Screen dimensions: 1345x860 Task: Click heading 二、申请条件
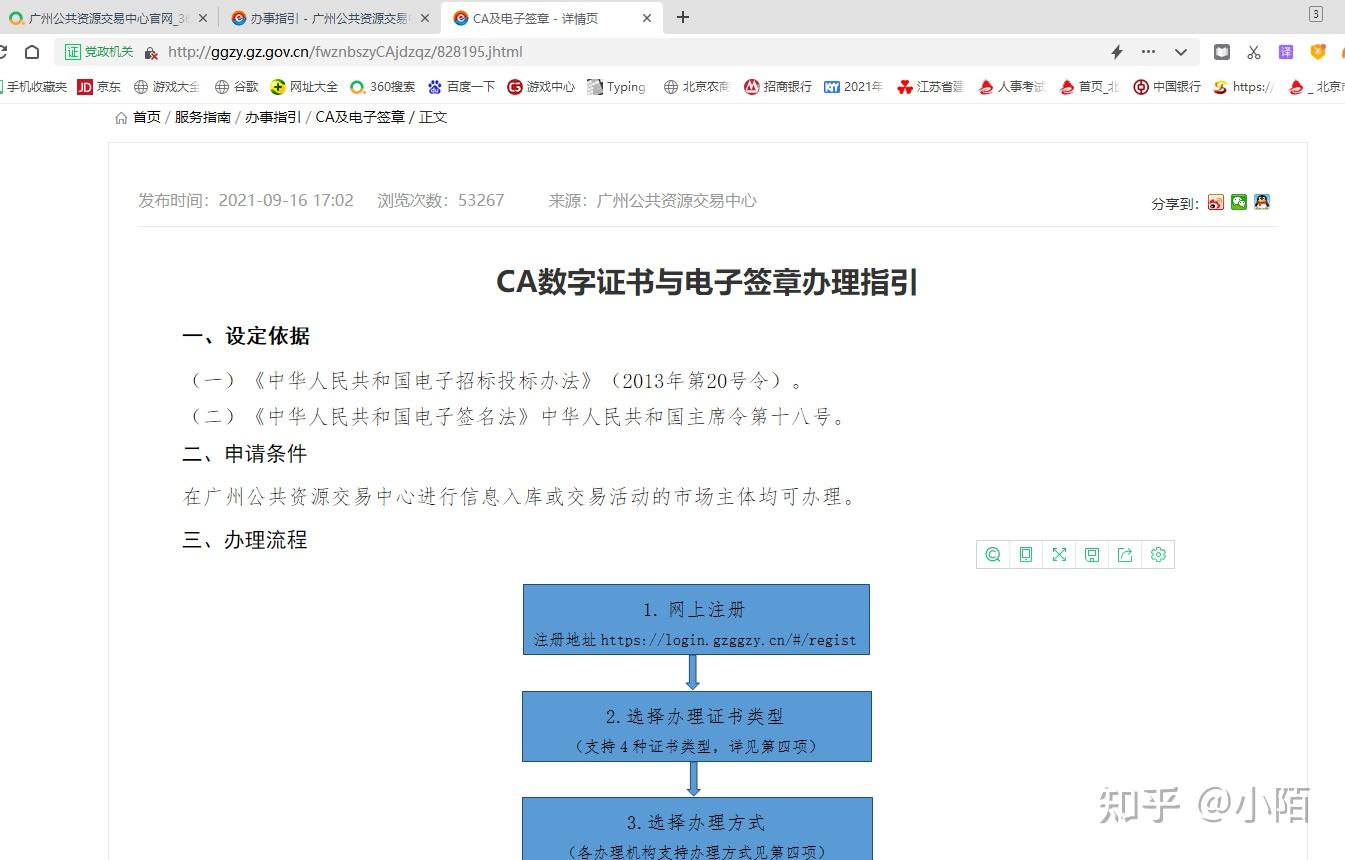click(245, 454)
